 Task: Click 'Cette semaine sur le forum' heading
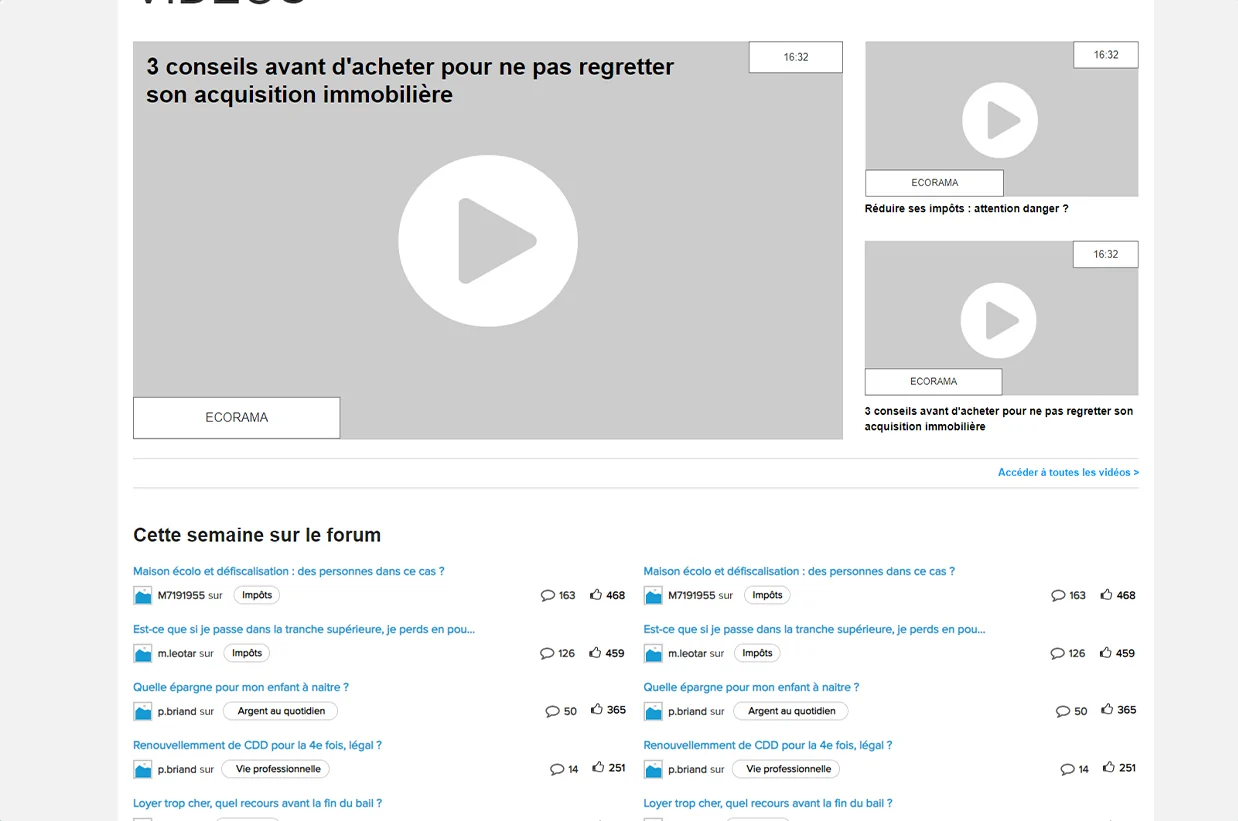(257, 535)
